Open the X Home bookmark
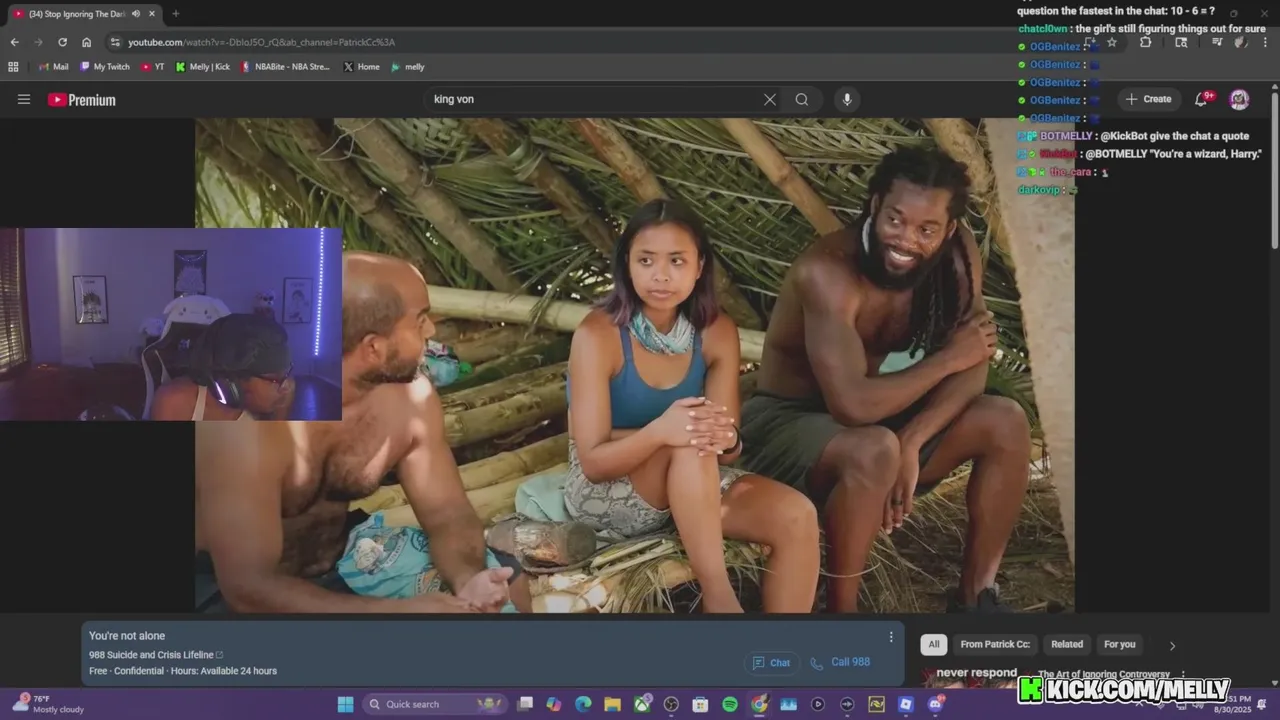This screenshot has height=720, width=1280. point(361,67)
